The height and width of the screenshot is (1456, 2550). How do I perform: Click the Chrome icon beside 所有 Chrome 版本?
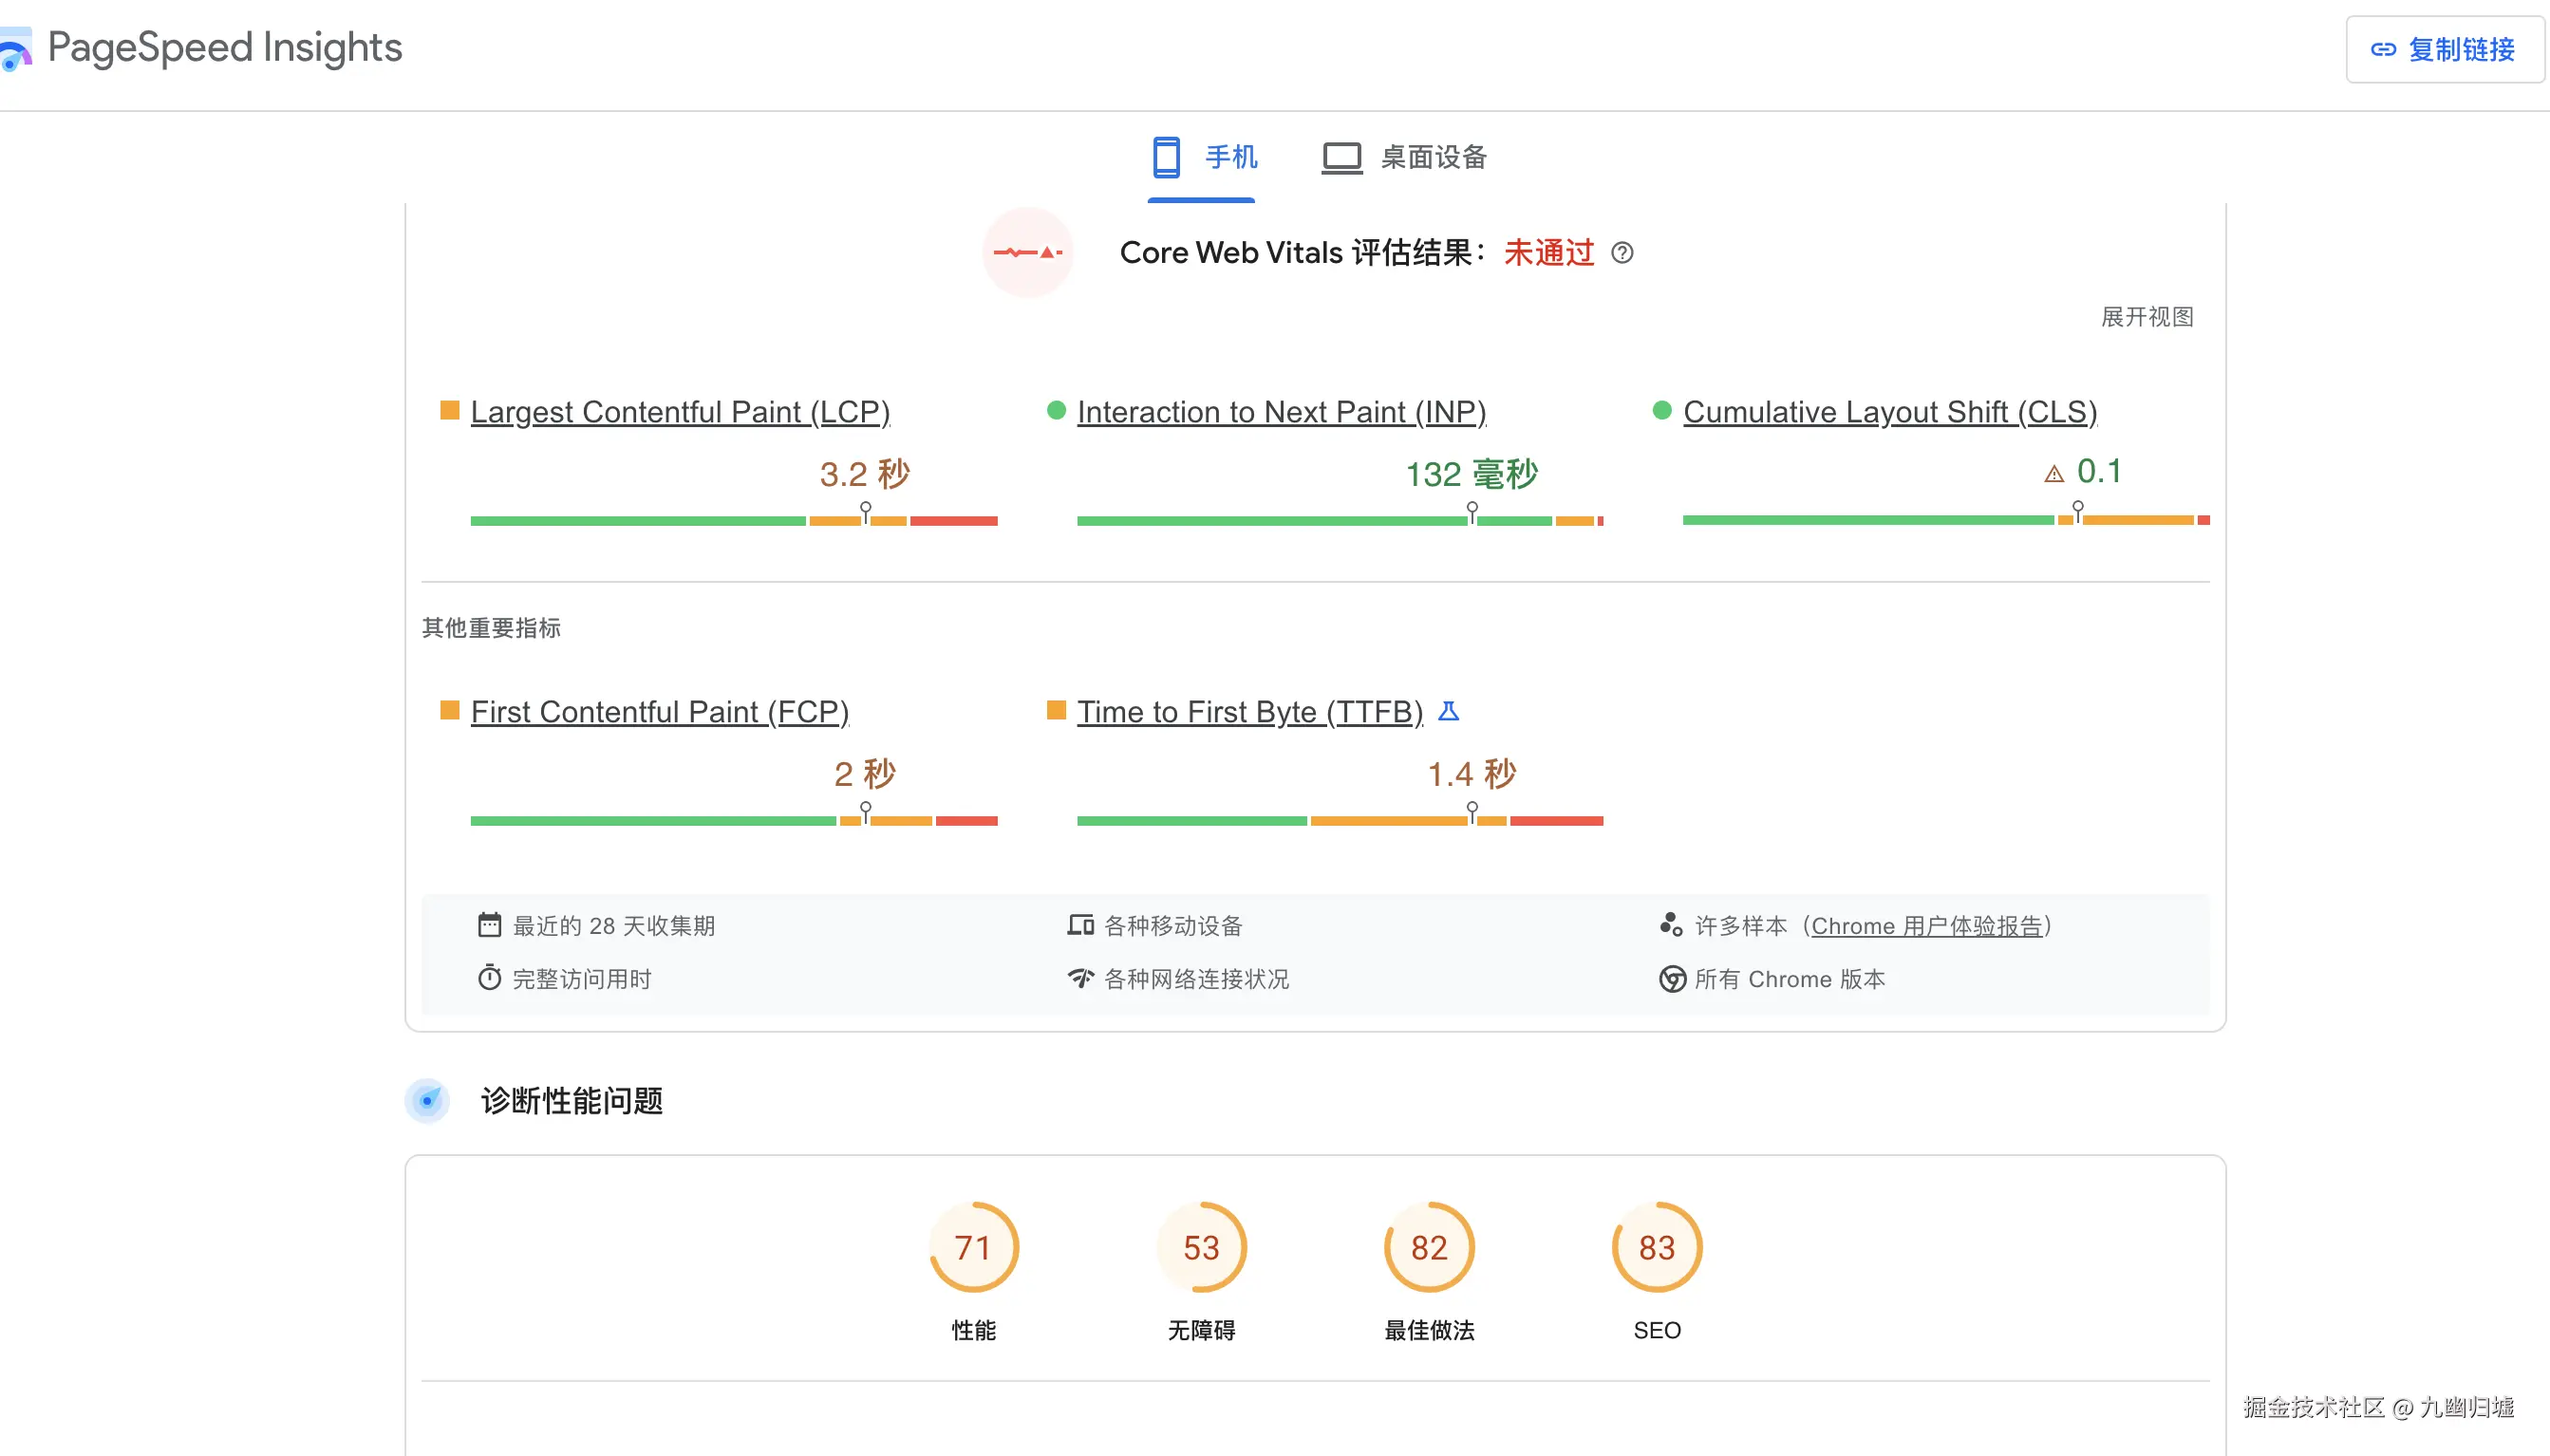click(1672, 979)
